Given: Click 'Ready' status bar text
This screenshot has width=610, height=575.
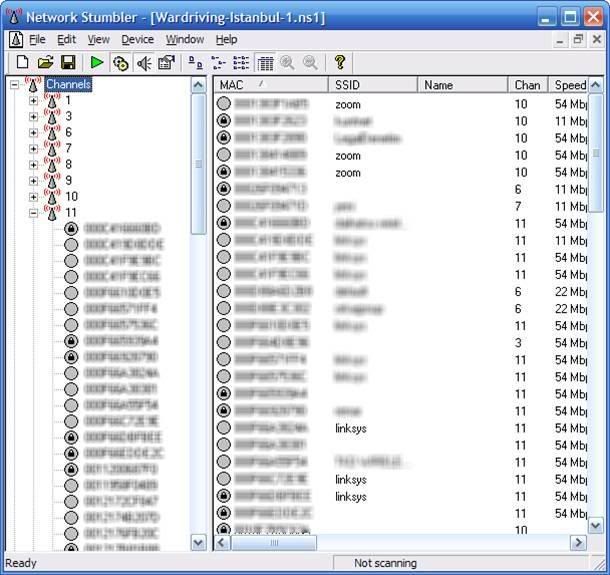Looking at the screenshot, I should click(21, 563).
